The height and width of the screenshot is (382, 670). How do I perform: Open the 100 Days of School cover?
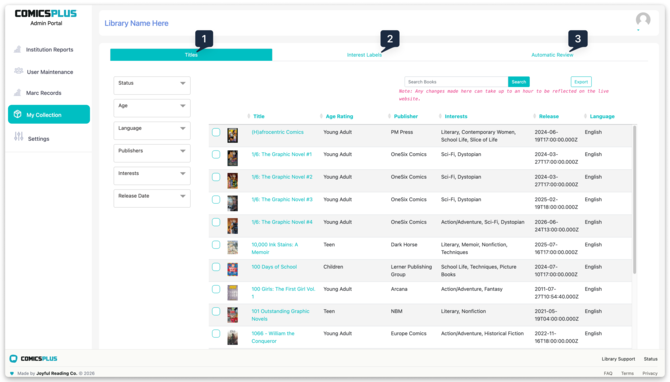pos(232,270)
